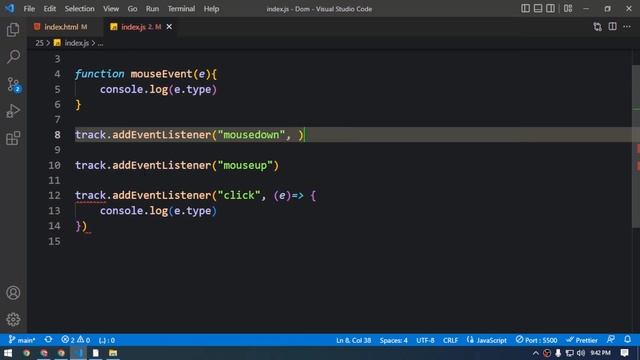The width and height of the screenshot is (640, 360).
Task: Click the microphone icon in system tray
Action: [558, 353]
